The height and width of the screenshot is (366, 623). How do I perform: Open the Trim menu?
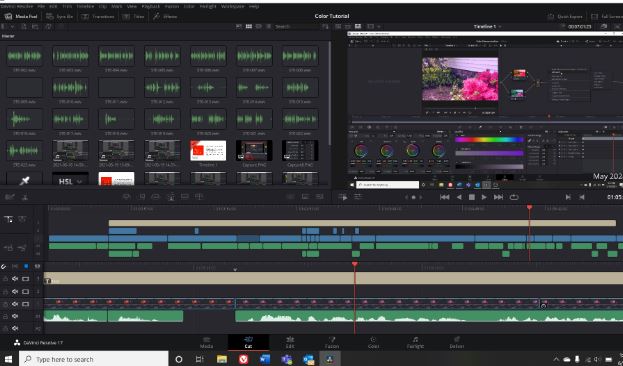(x=67, y=6)
